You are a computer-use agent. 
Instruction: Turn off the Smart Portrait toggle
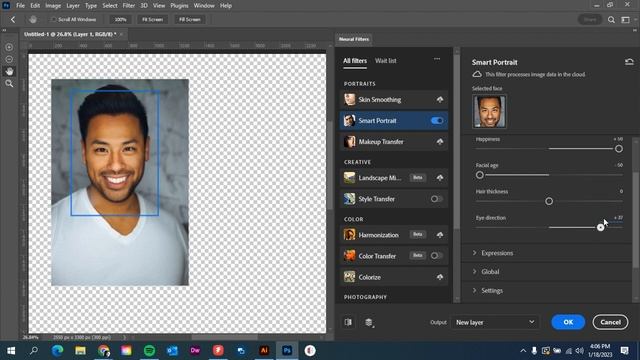tap(437, 121)
